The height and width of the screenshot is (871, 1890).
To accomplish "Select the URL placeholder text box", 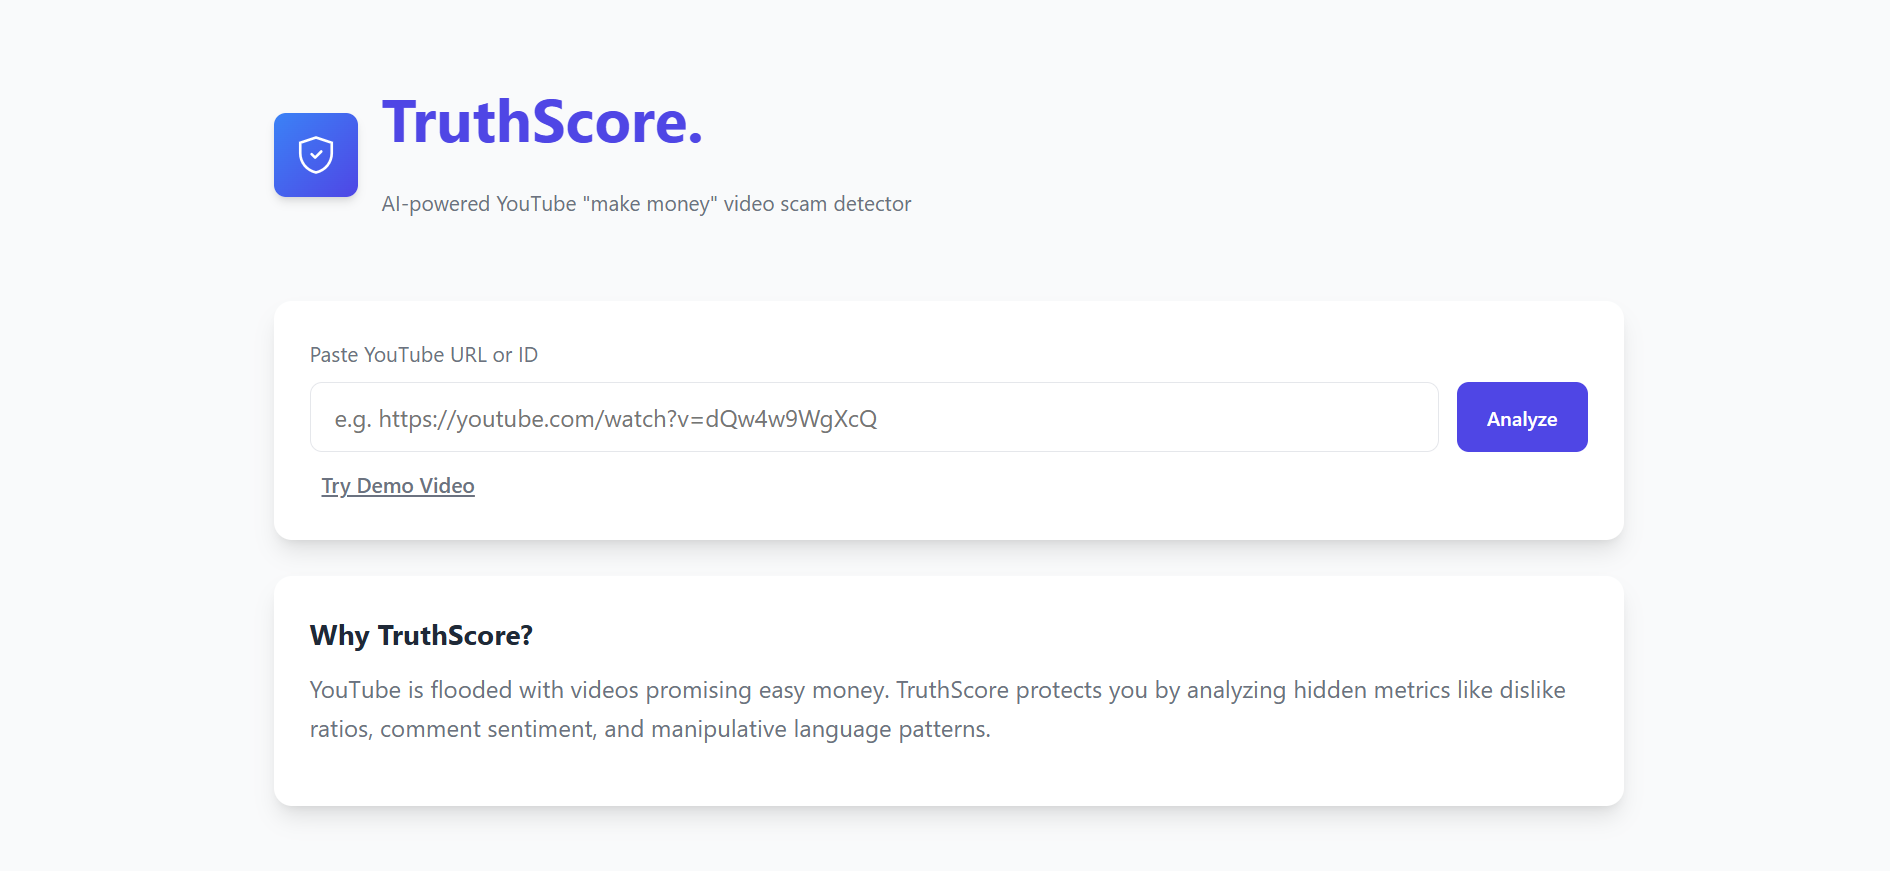I will pyautogui.click(x=873, y=417).
